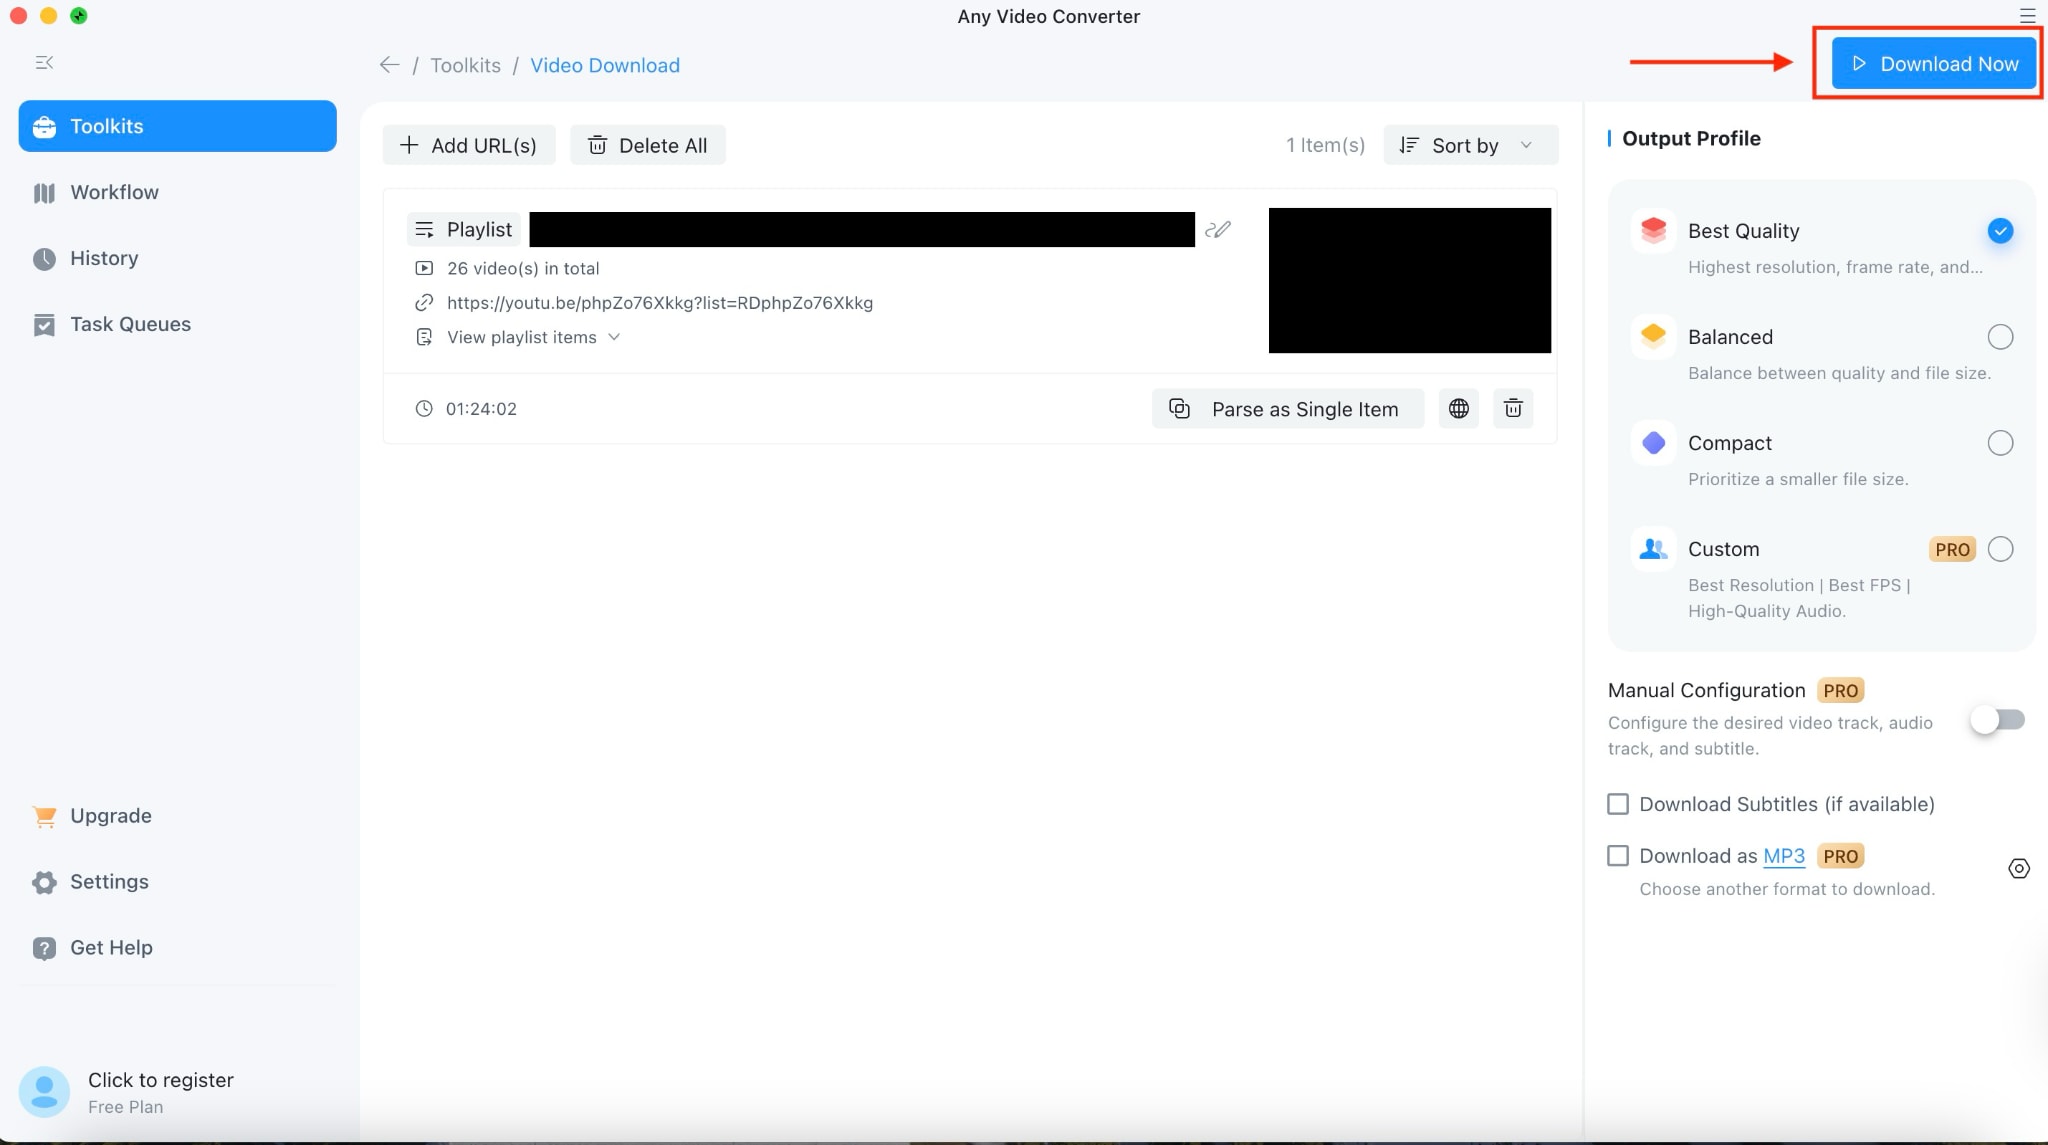Viewport: 2048px width, 1145px height.
Task: Check the Download as MP3 checkbox
Action: [1618, 856]
